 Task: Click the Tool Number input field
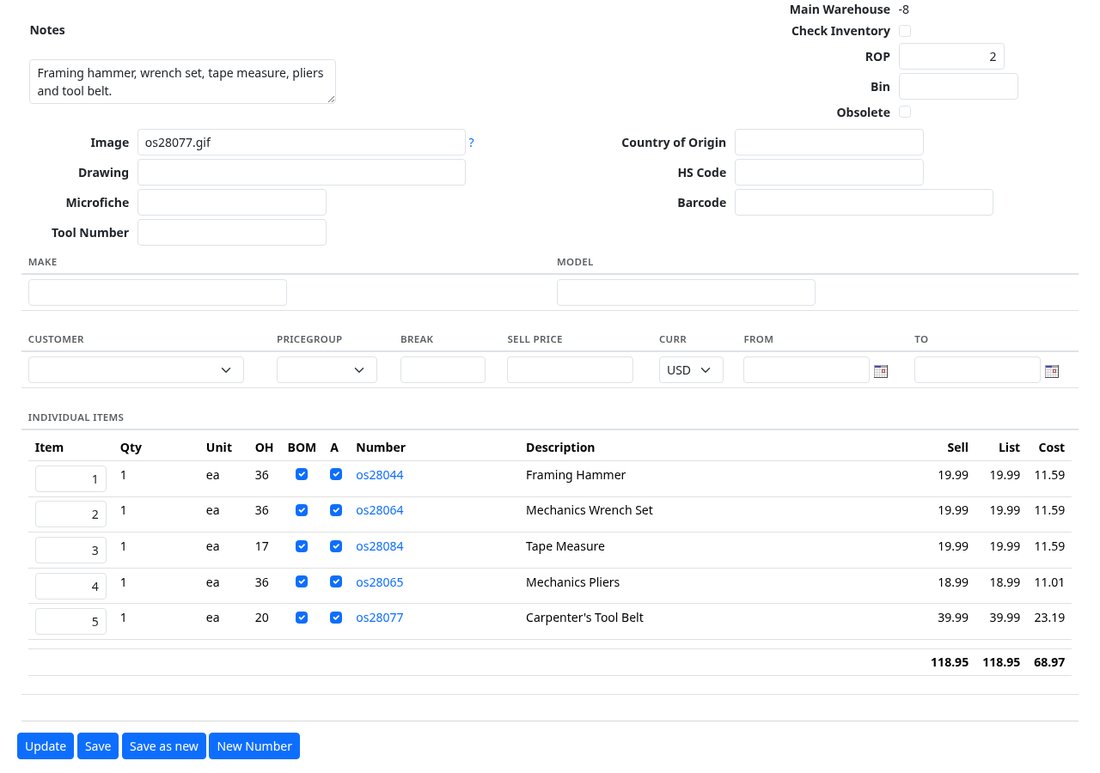tap(232, 233)
